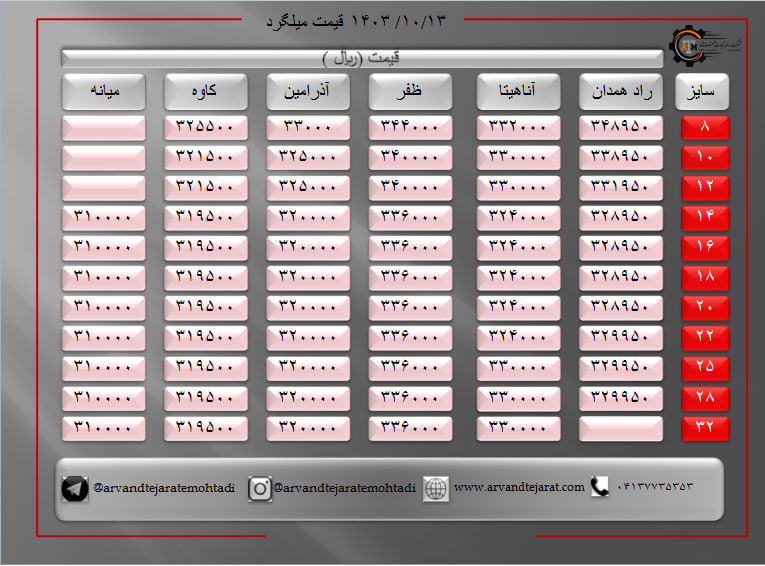Click the آذرامین column header
This screenshot has width=765, height=566.
308,92
